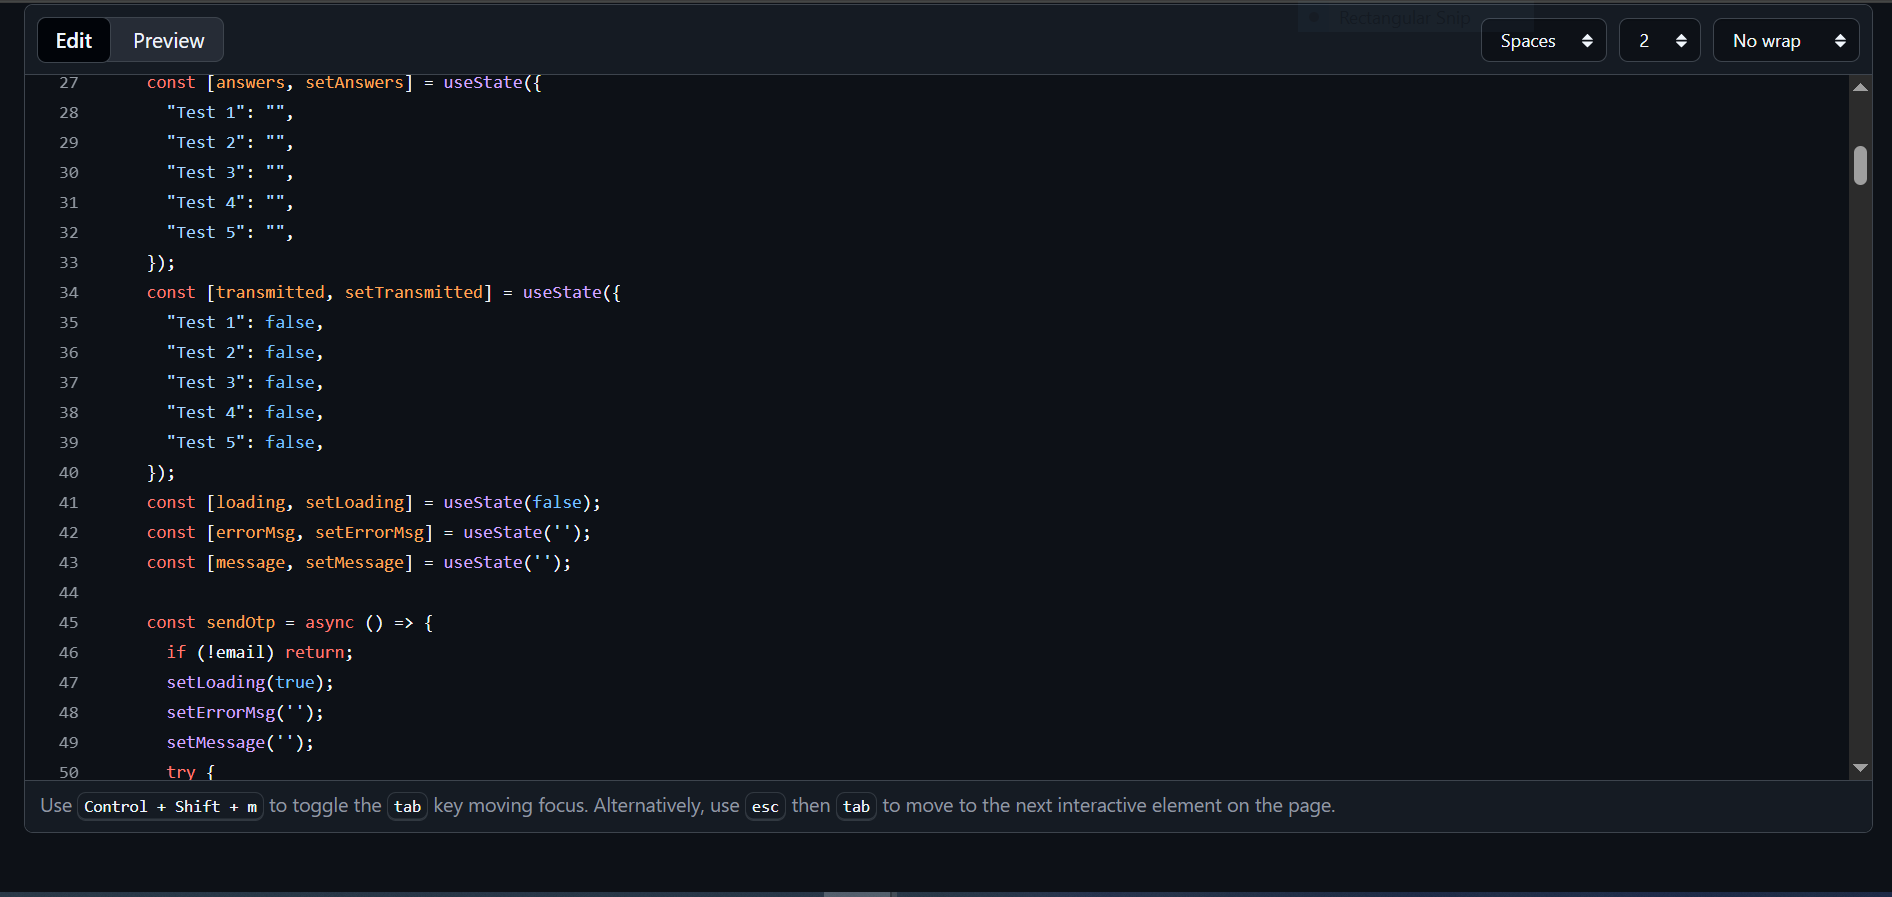The height and width of the screenshot is (897, 1892).
Task: Click 'false' value on "Test 2" line 36
Action: coord(290,353)
